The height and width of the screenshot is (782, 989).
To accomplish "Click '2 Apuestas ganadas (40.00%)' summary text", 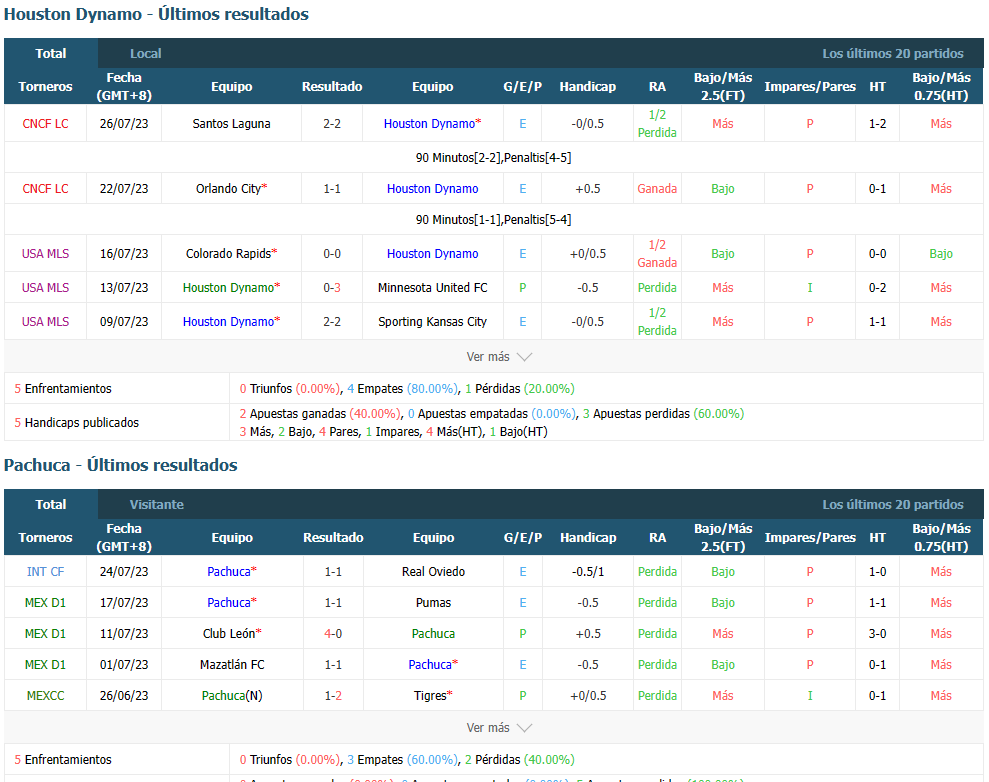I will click(x=320, y=414).
